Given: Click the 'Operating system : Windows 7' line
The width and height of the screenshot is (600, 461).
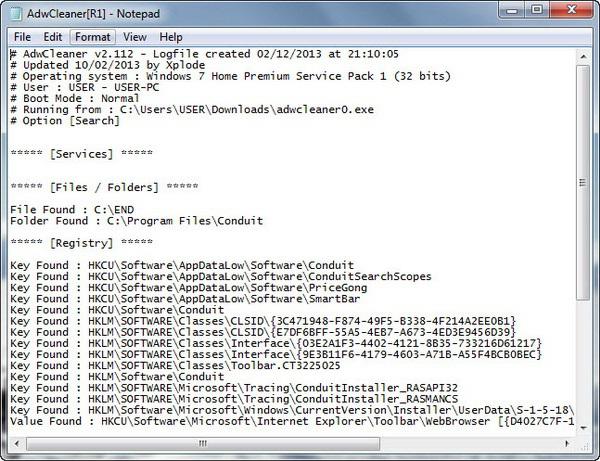Looking at the screenshot, I should click(x=231, y=76).
